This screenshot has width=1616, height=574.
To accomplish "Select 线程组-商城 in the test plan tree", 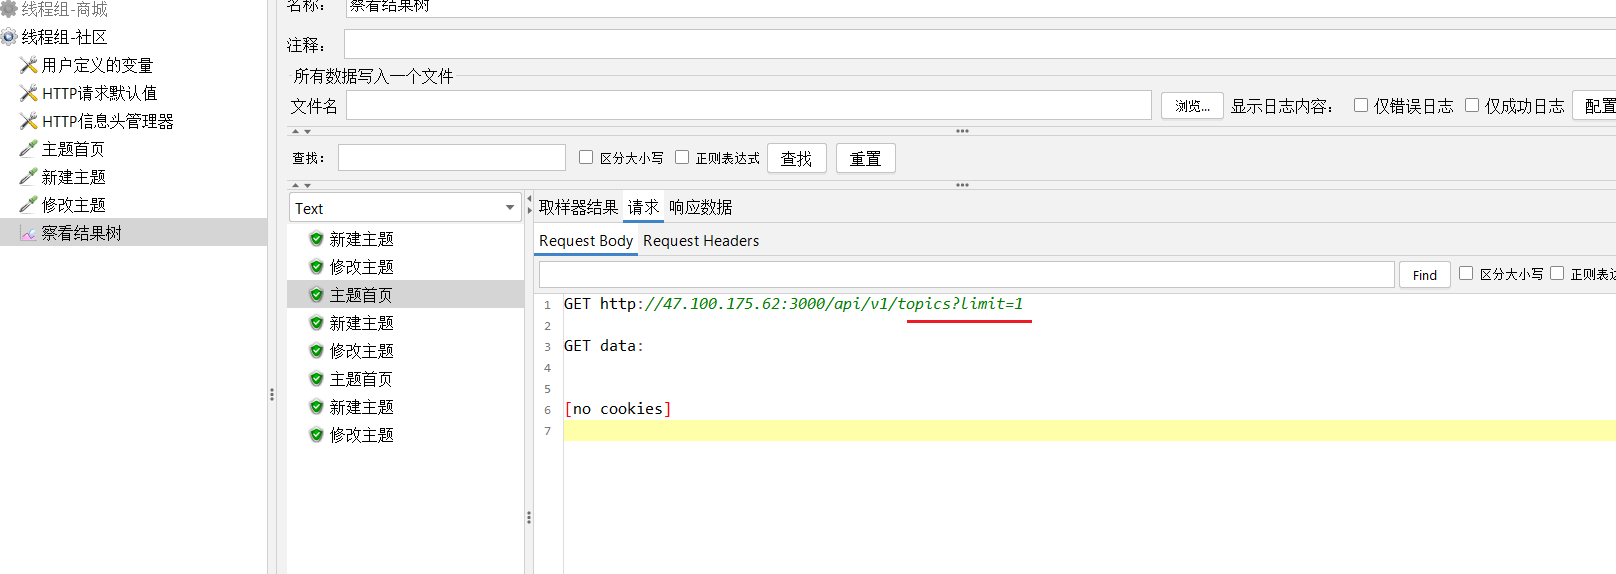I will tap(64, 9).
